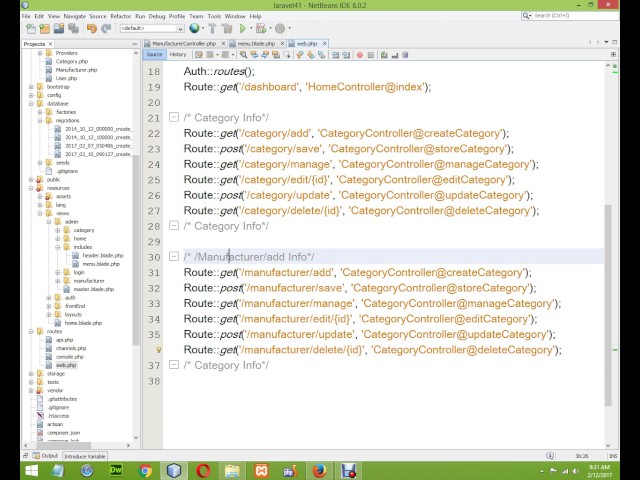Click the Find Next Occurrence icon
This screenshot has width=640, height=480.
pyautogui.click(x=265, y=55)
